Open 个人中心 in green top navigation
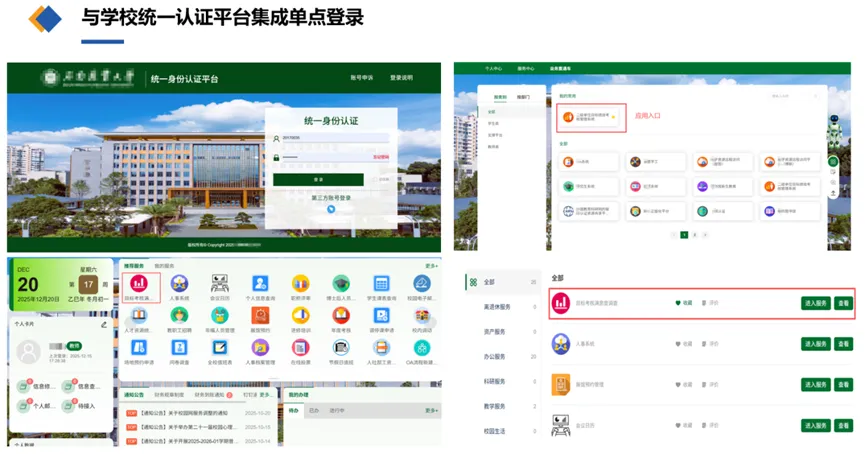Viewport: 865px width, 454px height. tap(494, 68)
